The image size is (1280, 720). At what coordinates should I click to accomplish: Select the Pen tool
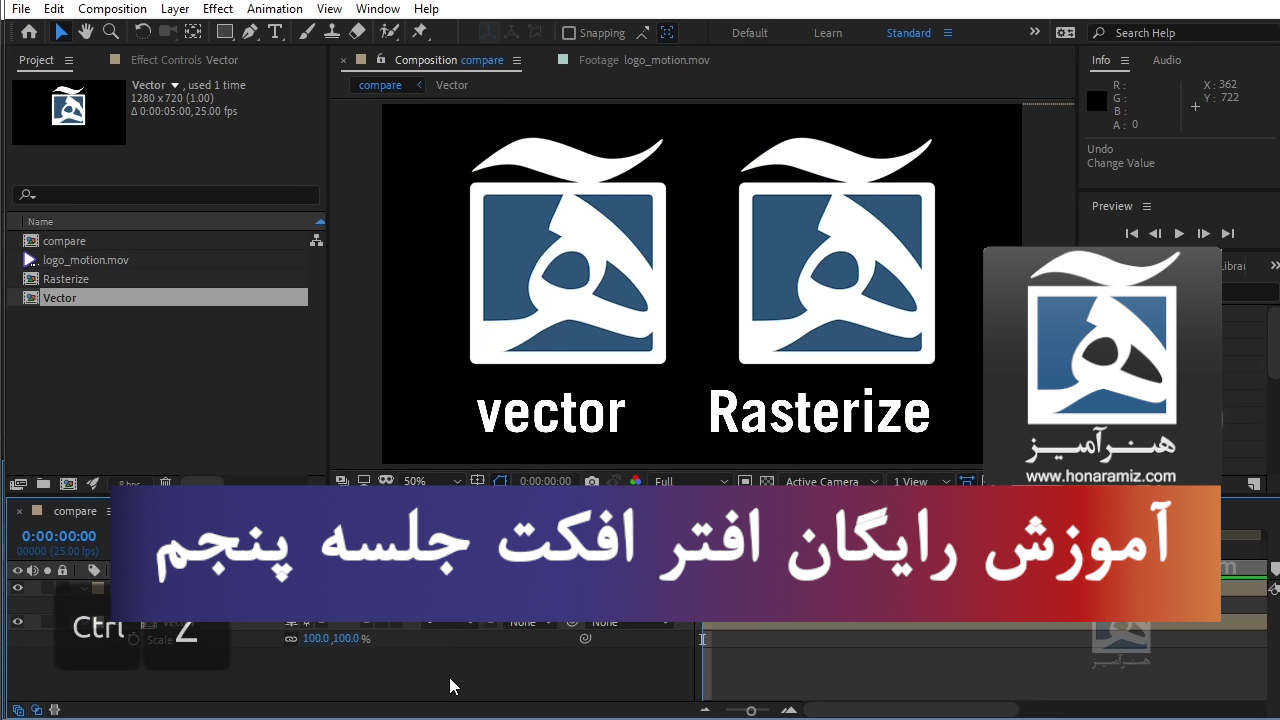250,32
